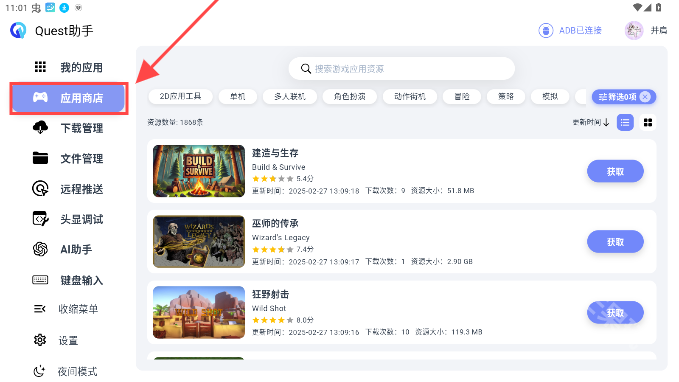Screen dimensions: 679x382
Task: Click the status bar clock 11:01
Action: coord(16,8)
